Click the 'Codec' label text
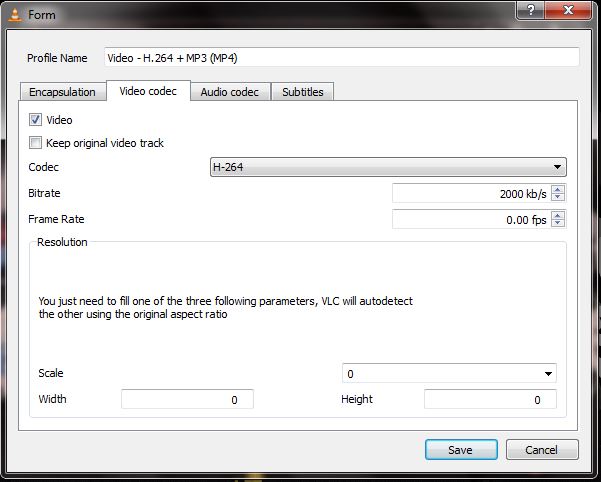The image size is (601, 482). pyautogui.click(x=44, y=167)
